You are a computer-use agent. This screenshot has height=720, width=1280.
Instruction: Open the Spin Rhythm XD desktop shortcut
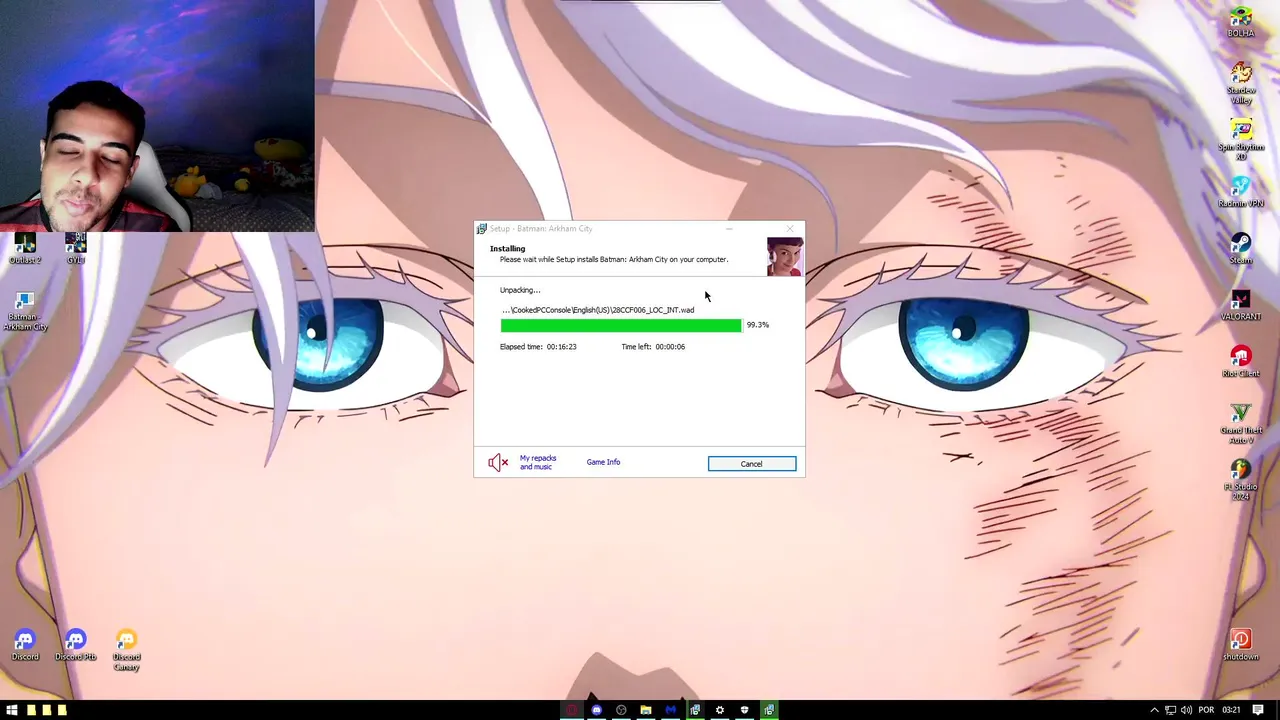tap(1241, 140)
